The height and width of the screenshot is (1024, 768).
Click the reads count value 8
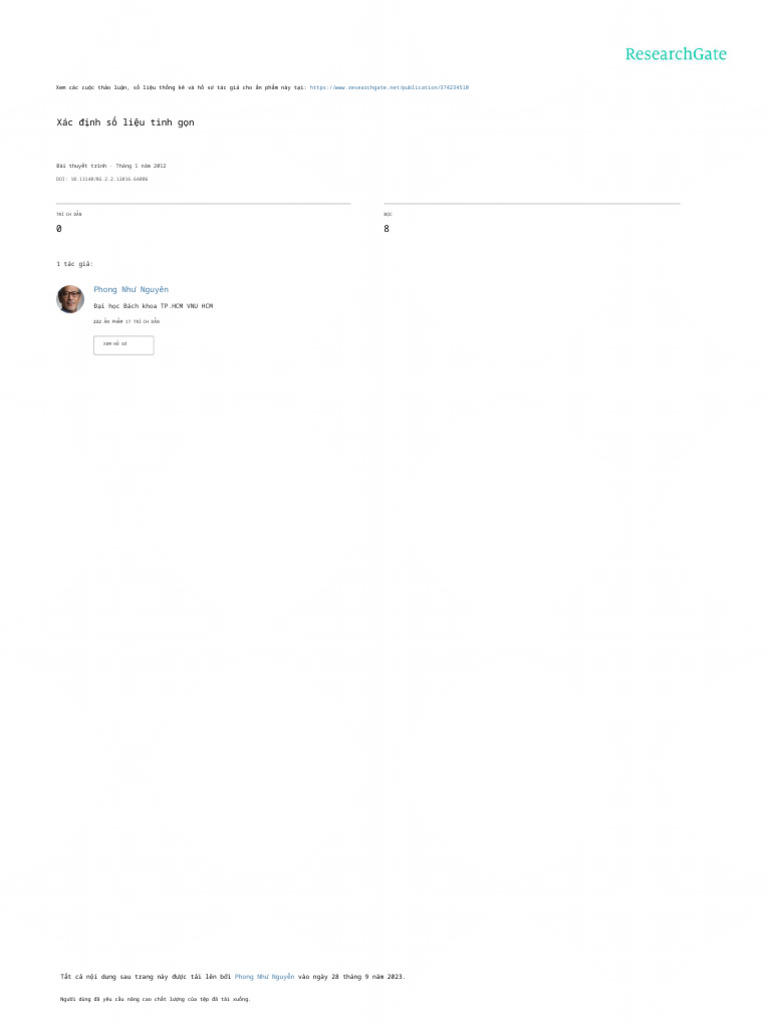(x=387, y=229)
